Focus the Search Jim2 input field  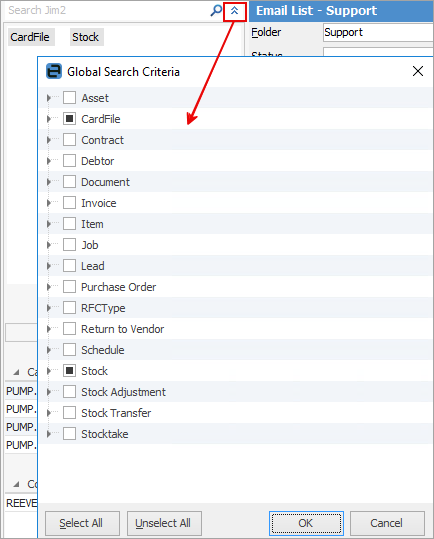(107, 11)
